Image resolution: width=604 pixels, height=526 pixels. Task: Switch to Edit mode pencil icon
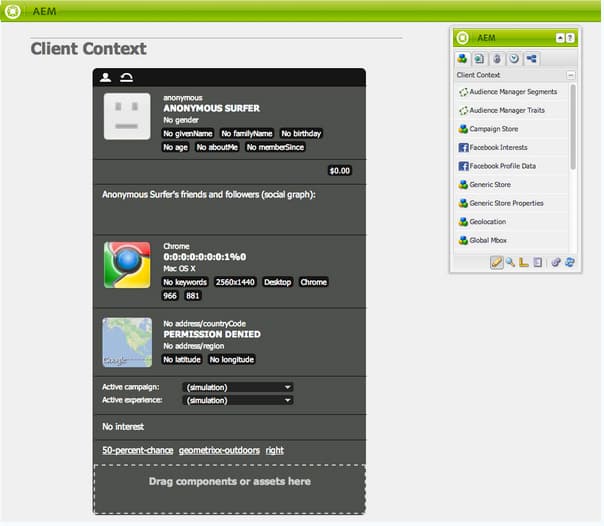(497, 262)
